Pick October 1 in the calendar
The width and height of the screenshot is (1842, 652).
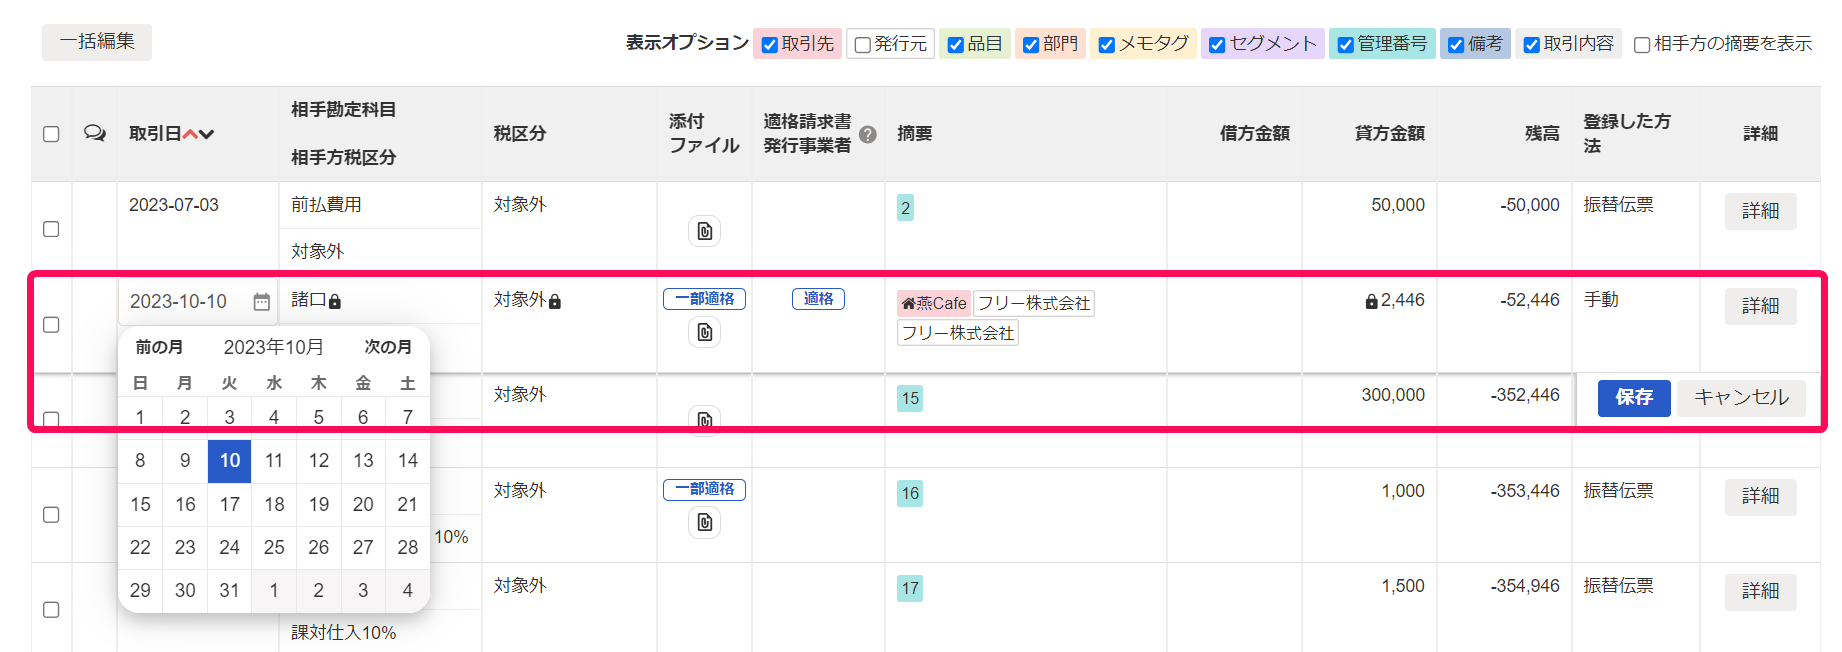pyautogui.click(x=140, y=418)
